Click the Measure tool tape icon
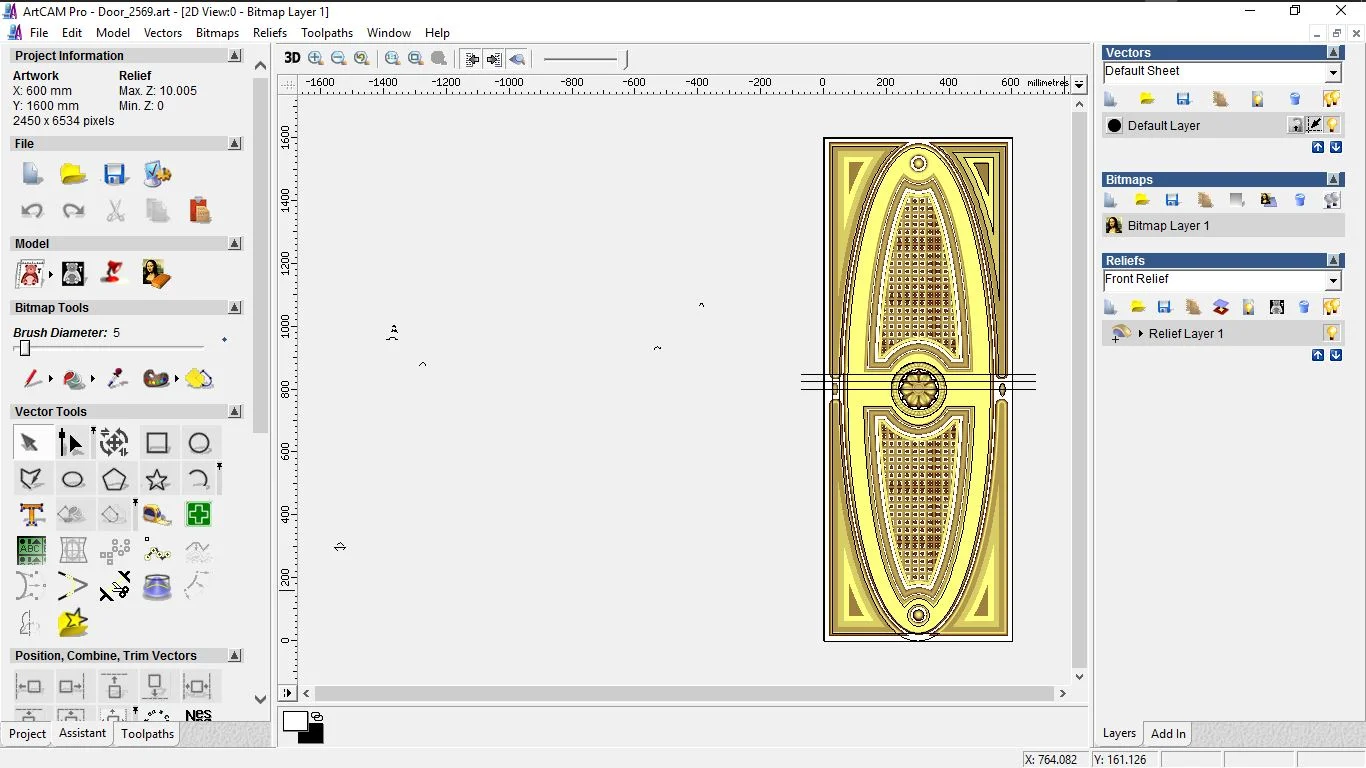The image size is (1366, 768). pos(157,515)
